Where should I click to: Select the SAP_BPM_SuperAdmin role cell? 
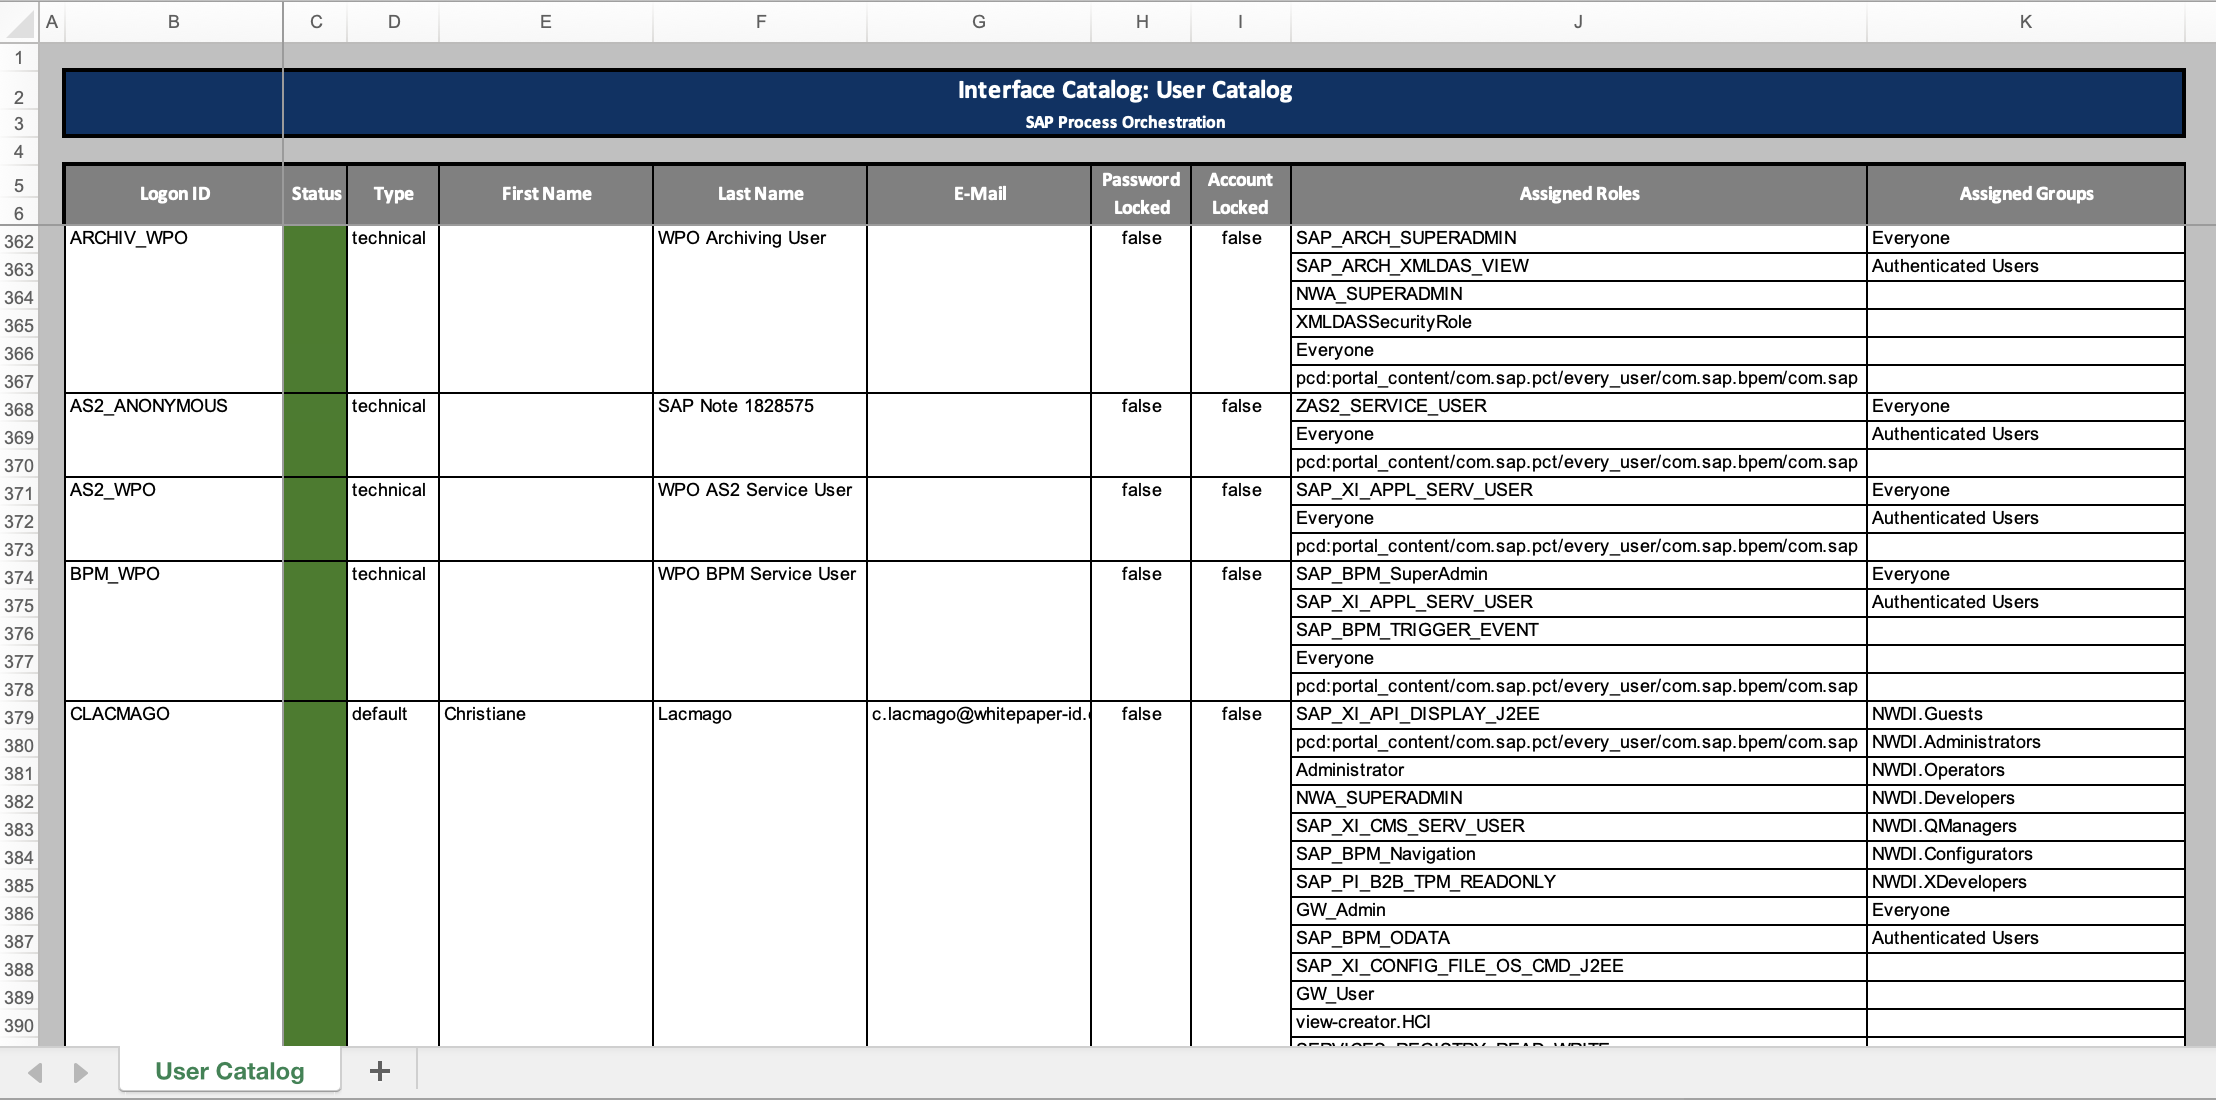pos(1579,574)
